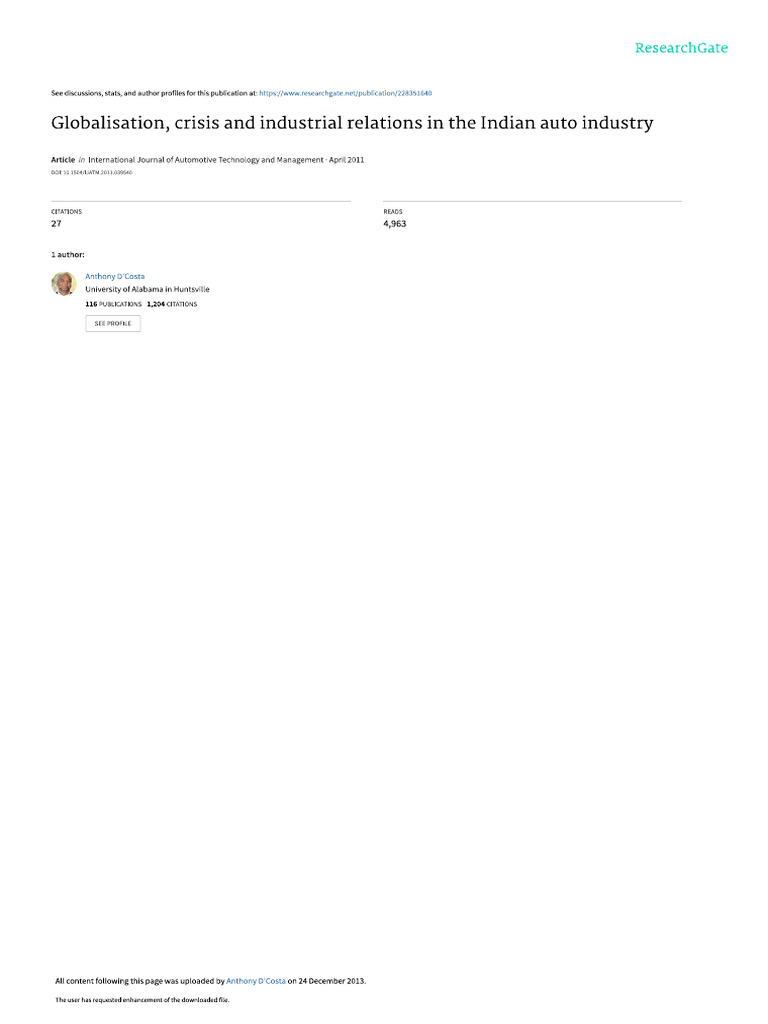
Task: Select the citations count 27
Action: [x=56, y=223]
